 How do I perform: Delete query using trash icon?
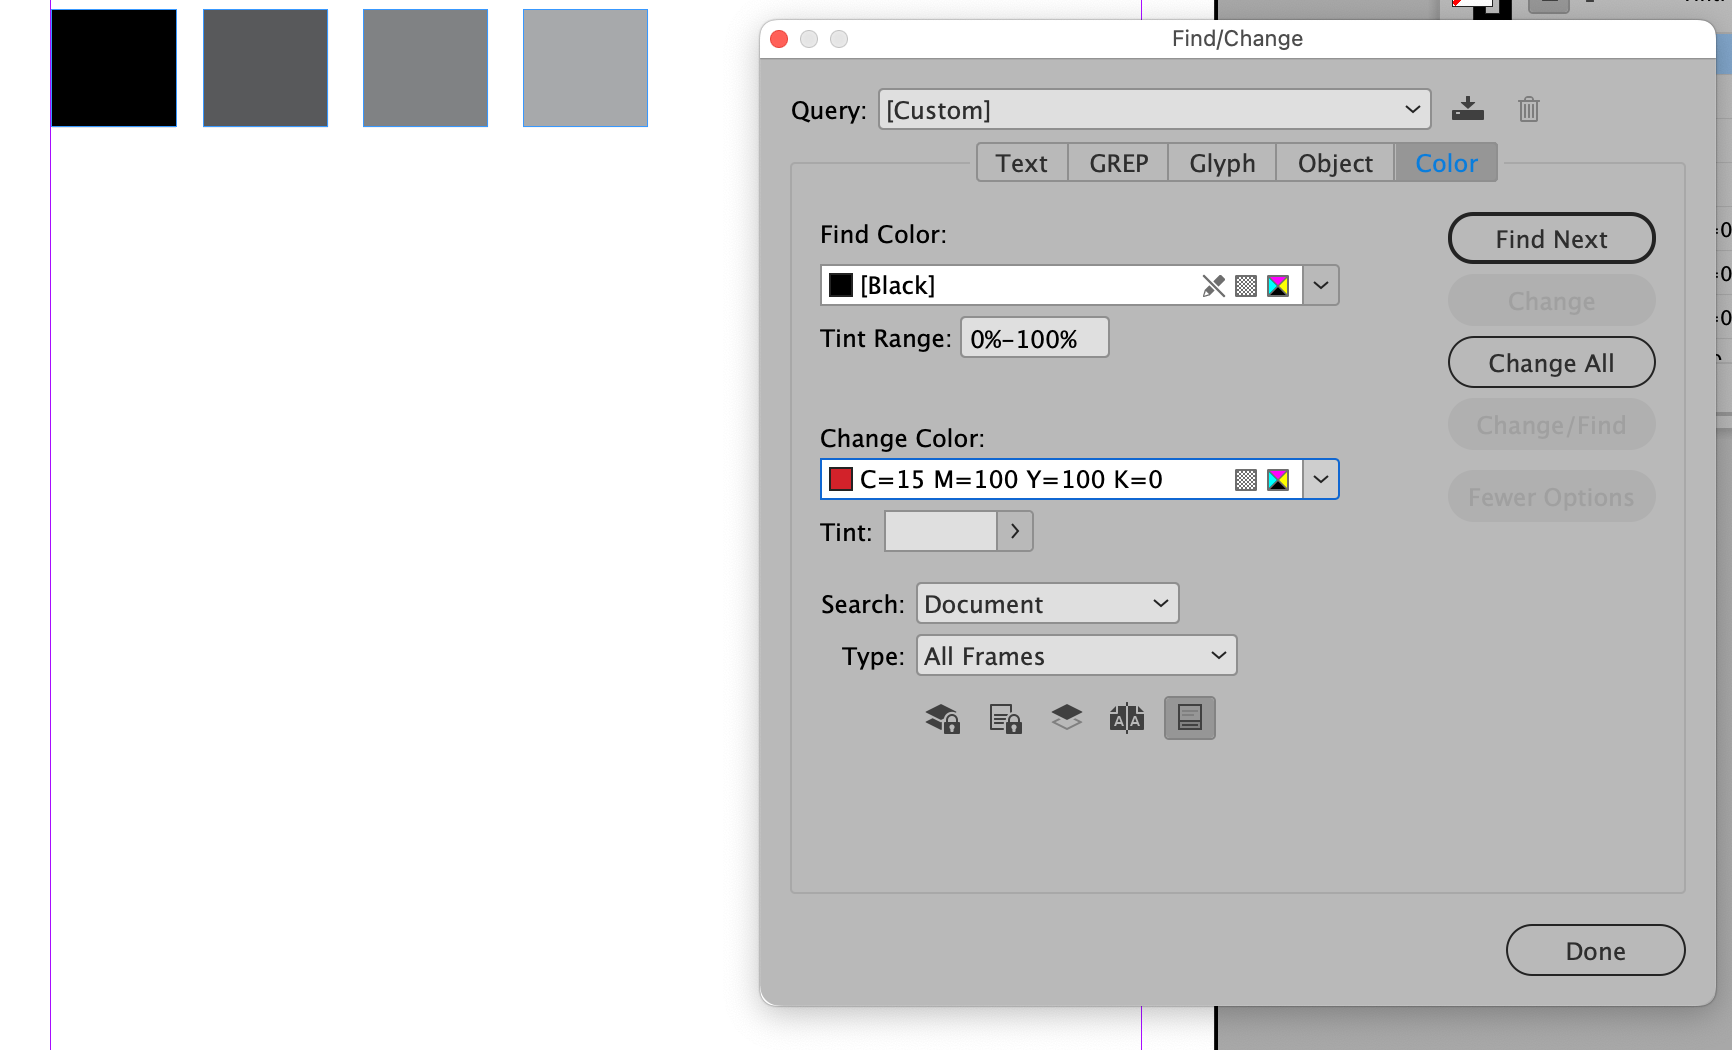pyautogui.click(x=1527, y=109)
